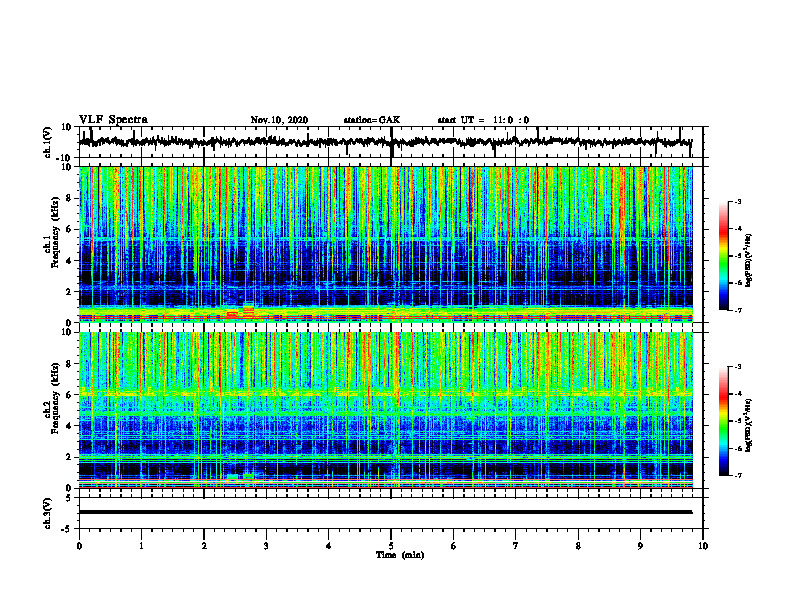Image resolution: width=792 pixels, height=612 pixels.
Task: Click the "-3" tick on ch.1 colorbar
Action: pos(738,201)
